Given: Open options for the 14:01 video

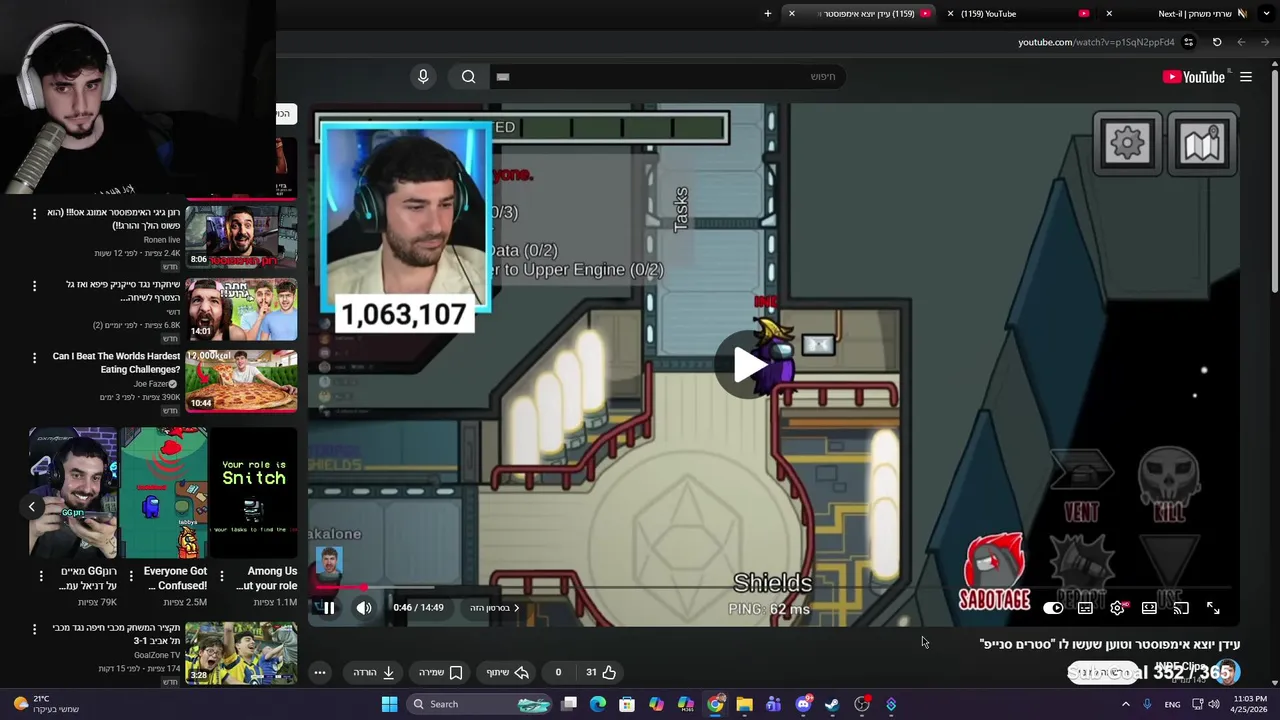Looking at the screenshot, I should click(x=34, y=286).
